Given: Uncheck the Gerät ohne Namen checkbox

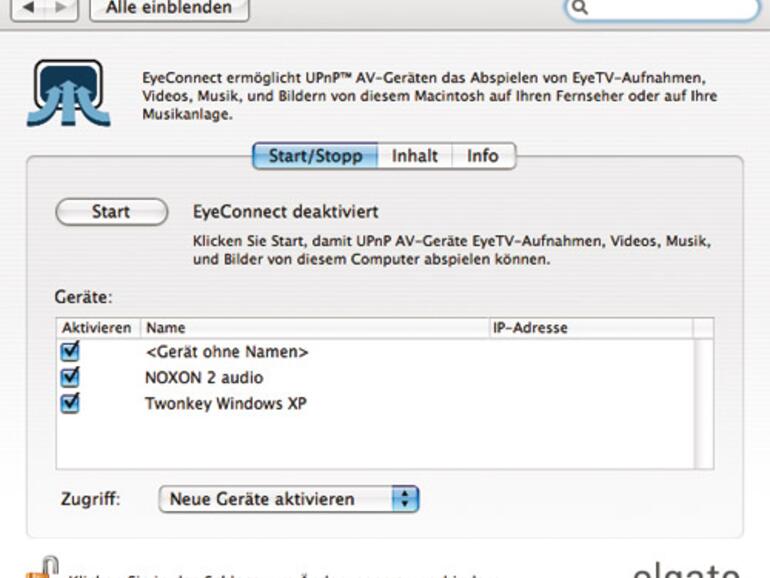Looking at the screenshot, I should 70,352.
